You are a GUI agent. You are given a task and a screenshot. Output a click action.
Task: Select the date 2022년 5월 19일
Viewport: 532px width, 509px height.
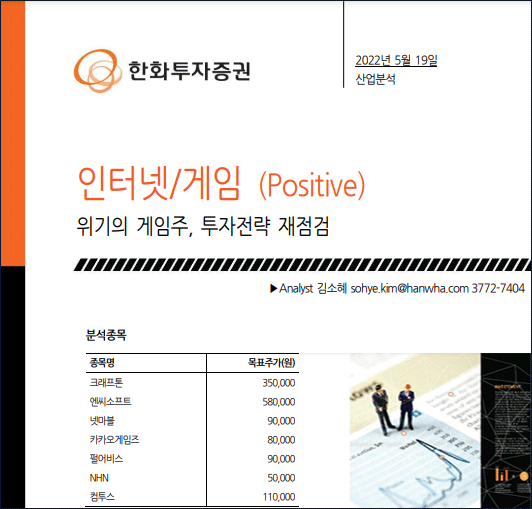click(x=396, y=60)
